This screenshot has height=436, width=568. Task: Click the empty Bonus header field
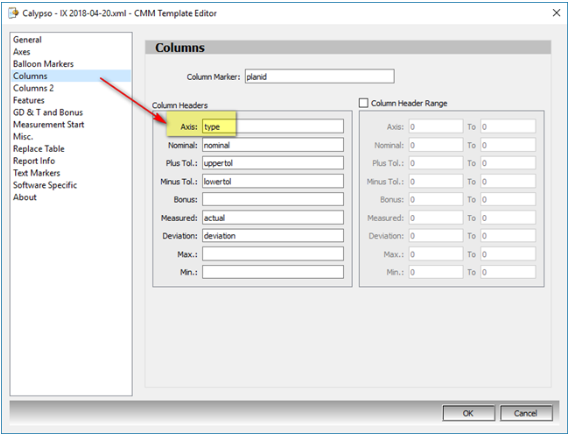[x=273, y=199]
